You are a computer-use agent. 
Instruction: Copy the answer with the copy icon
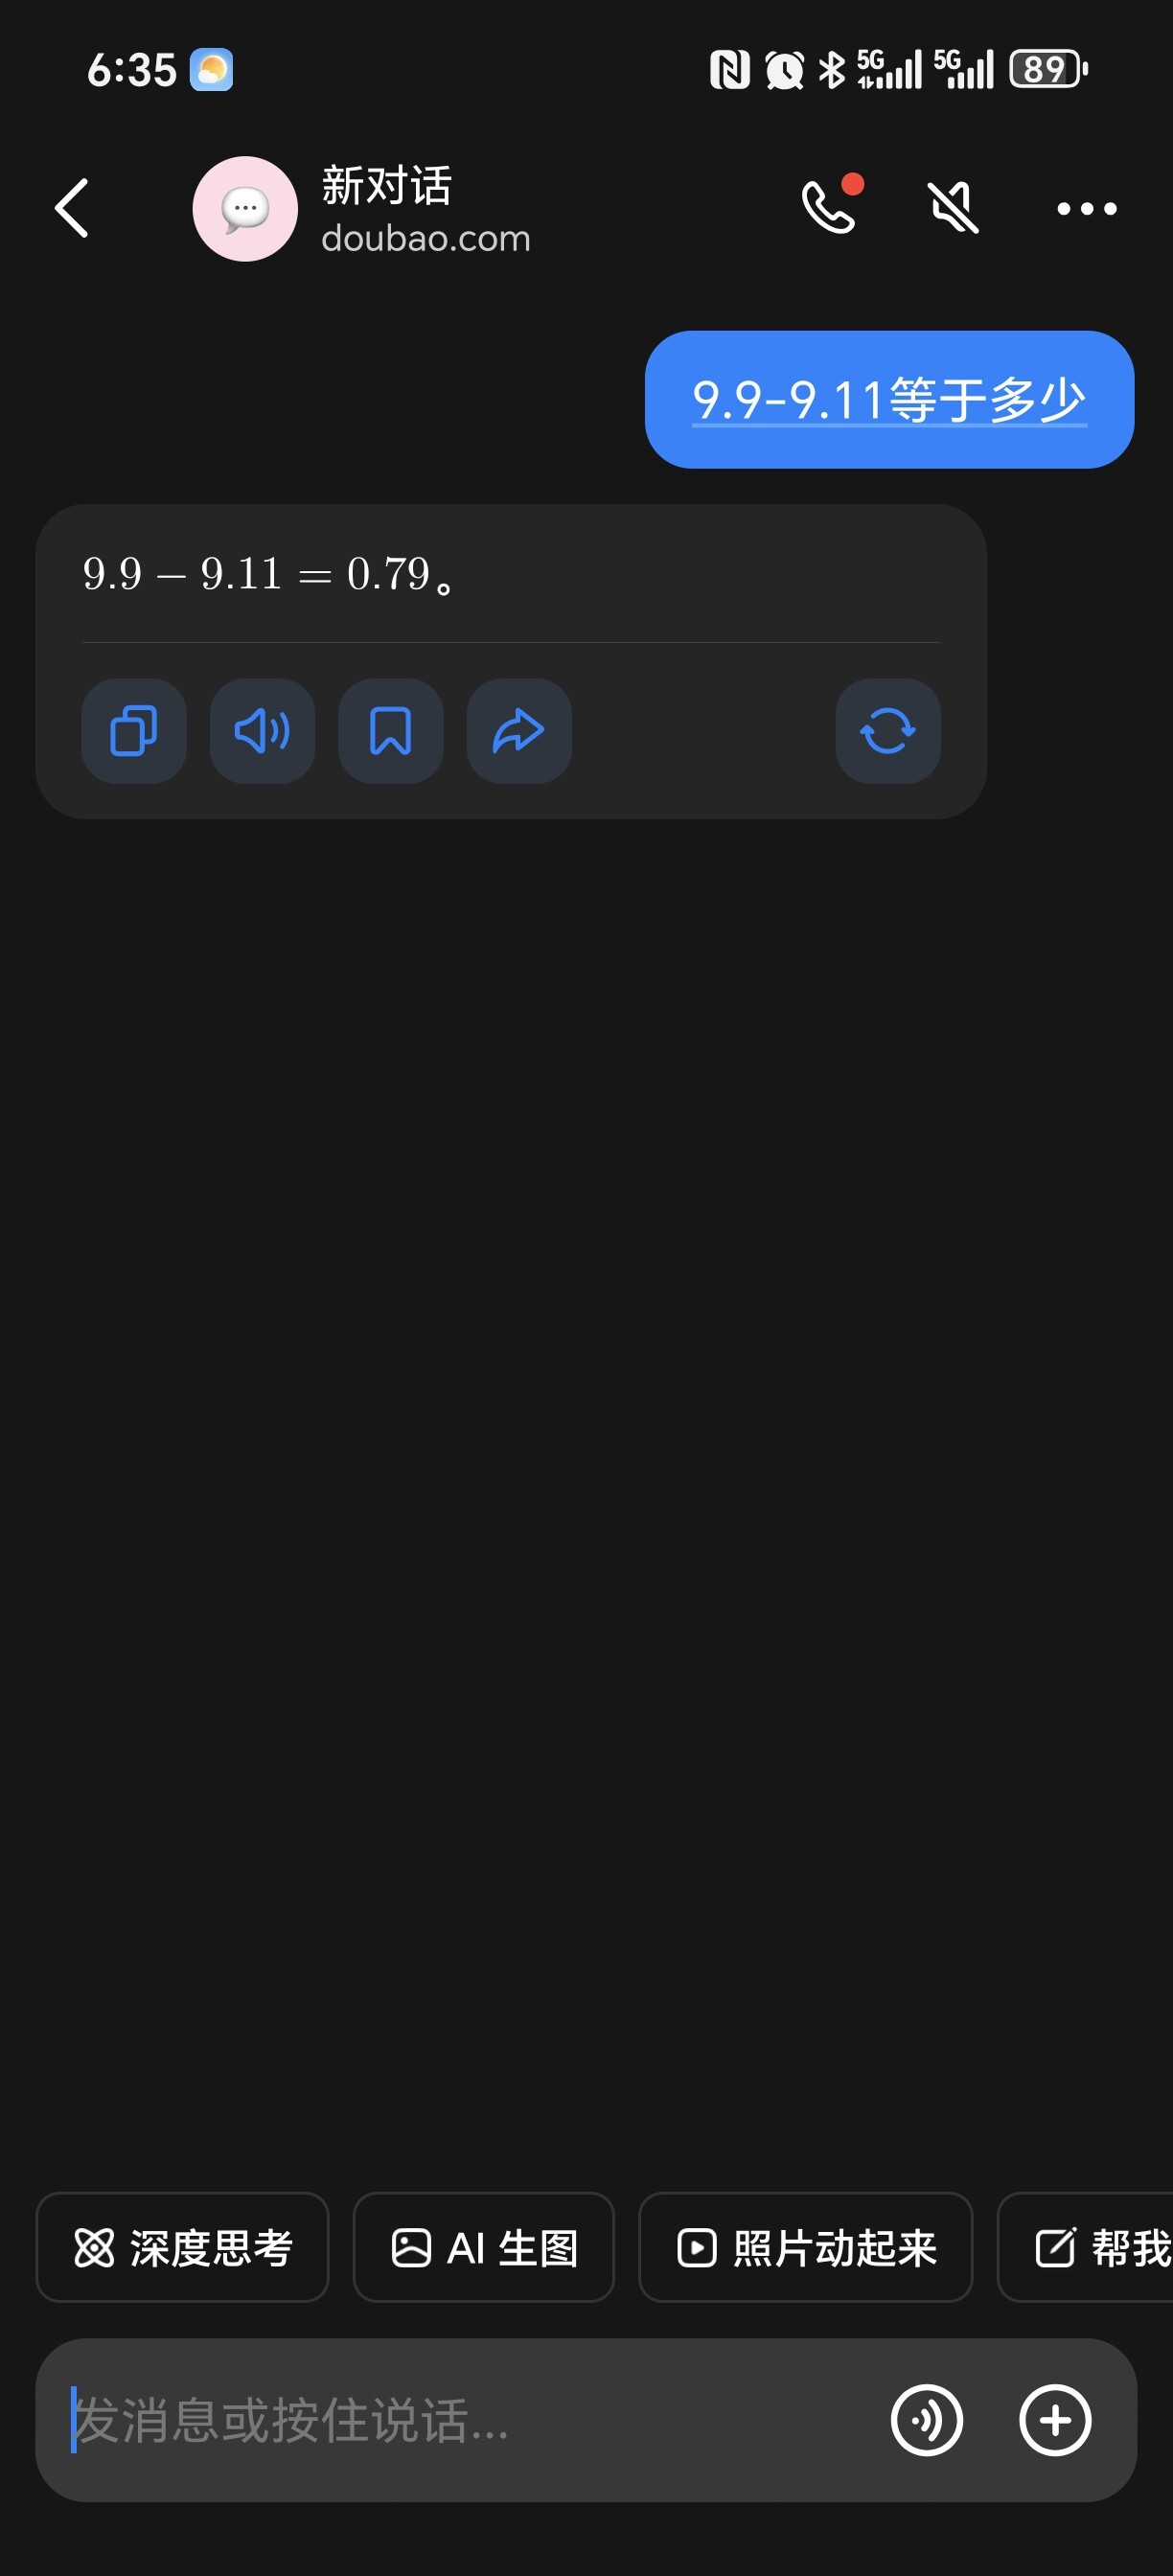click(134, 731)
